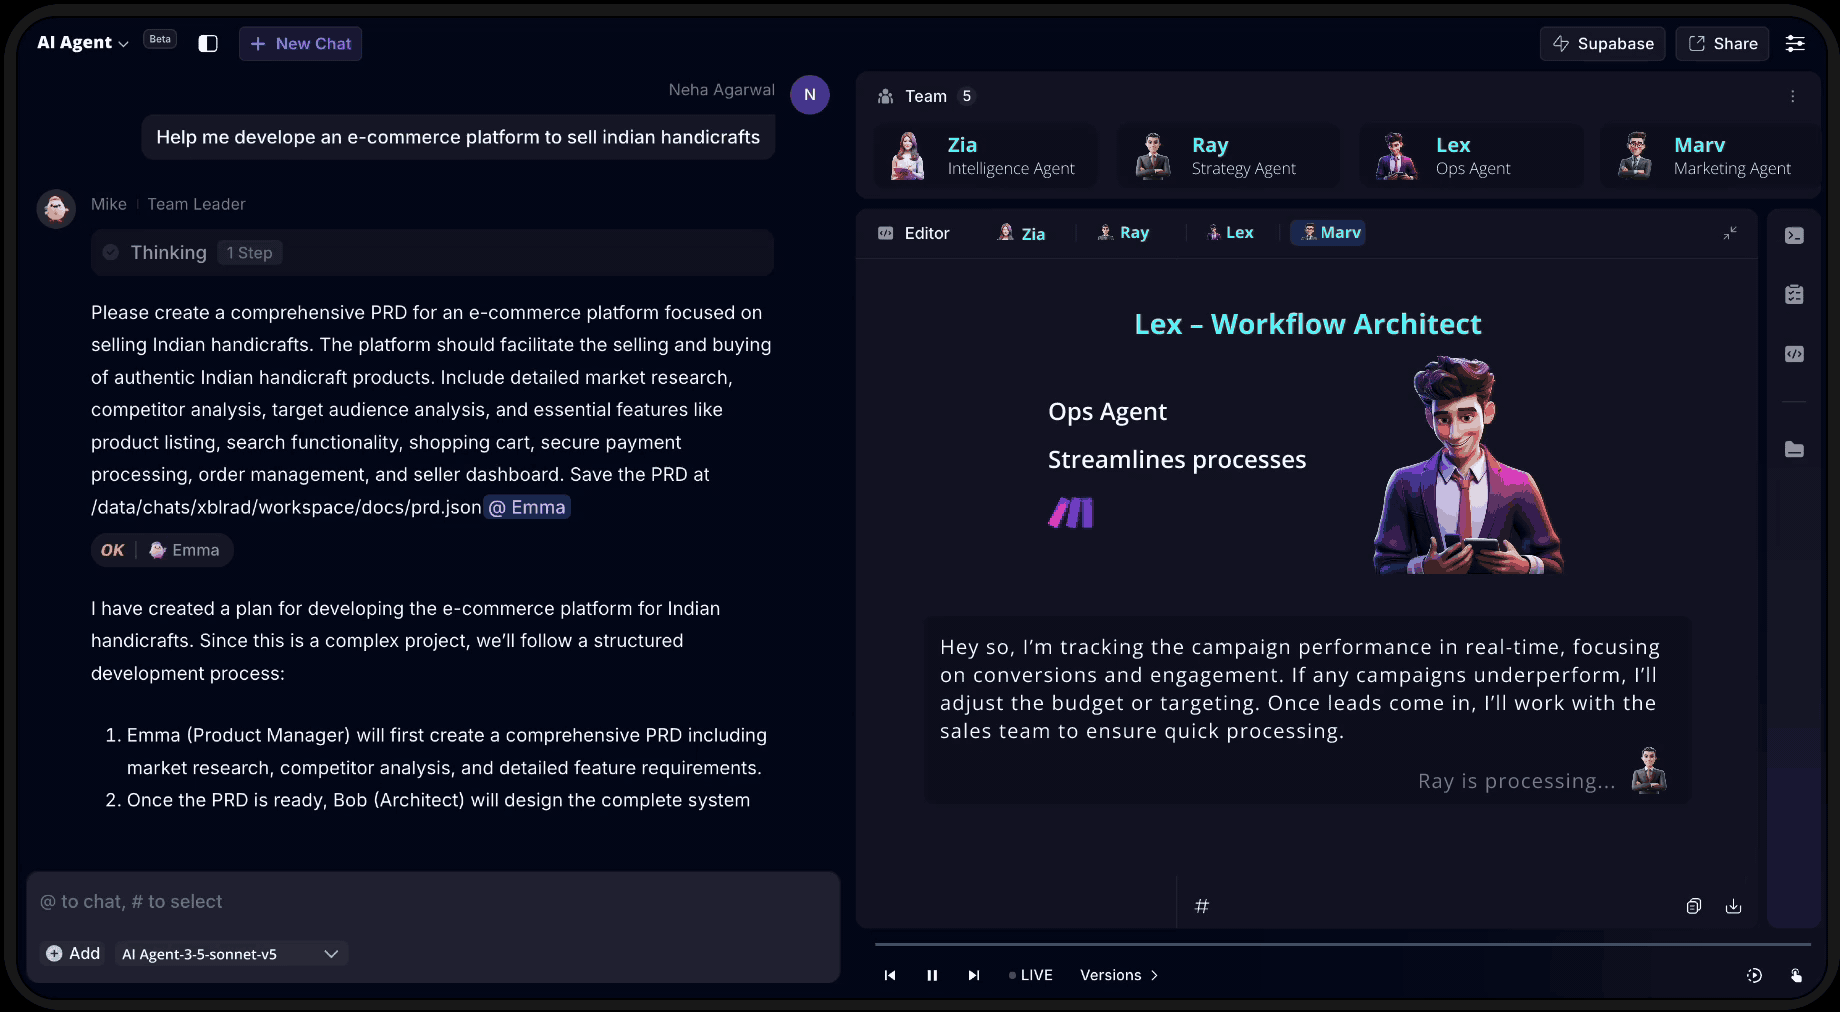1840x1012 pixels.
Task: Toggle the LIVE mode indicator
Action: pyautogui.click(x=1030, y=975)
